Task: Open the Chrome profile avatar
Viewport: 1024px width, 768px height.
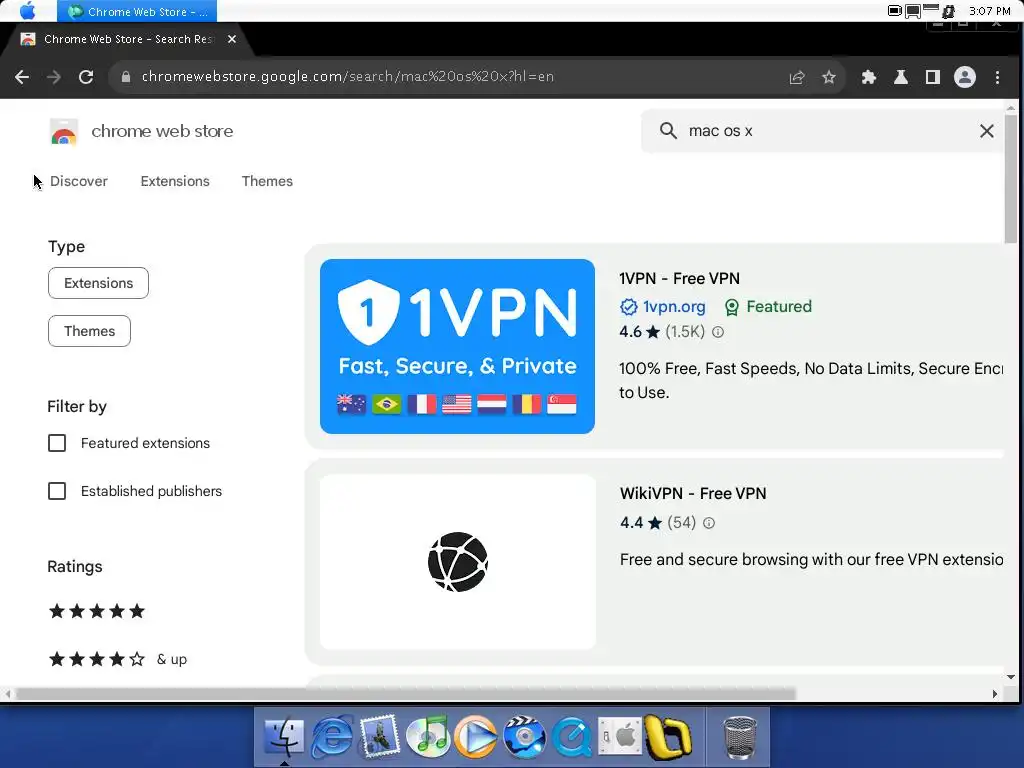Action: coord(965,77)
